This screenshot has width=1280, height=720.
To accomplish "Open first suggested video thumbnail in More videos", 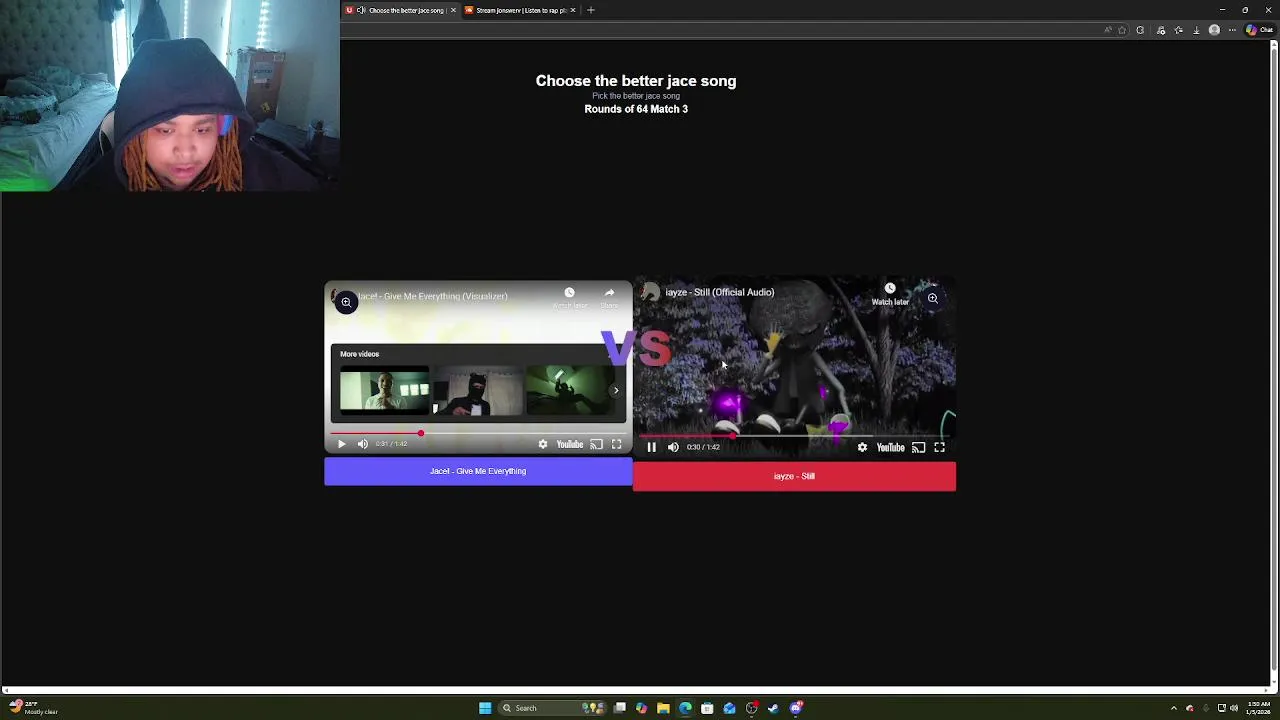I will point(384,390).
